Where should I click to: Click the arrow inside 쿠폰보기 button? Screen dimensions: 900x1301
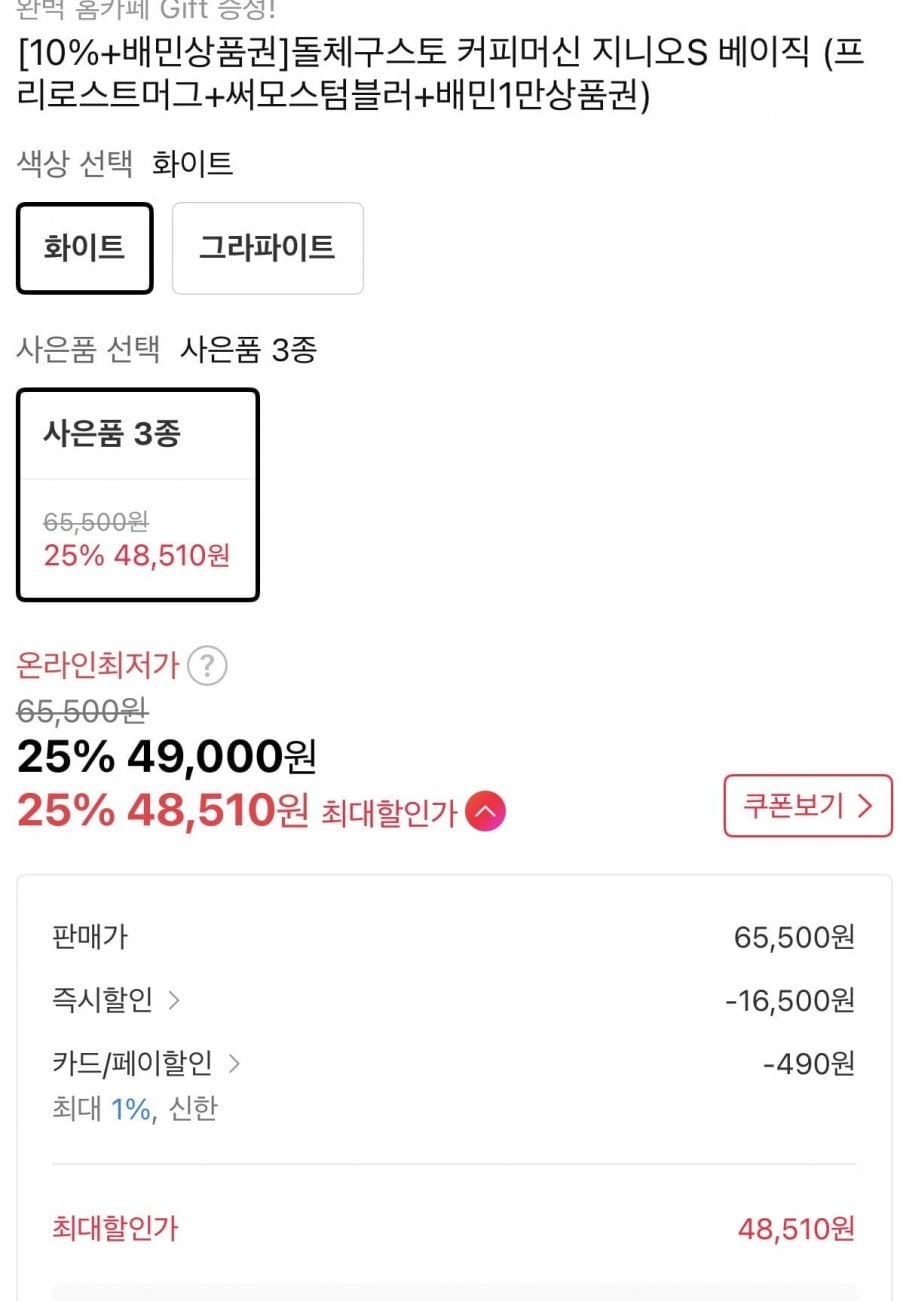click(866, 806)
